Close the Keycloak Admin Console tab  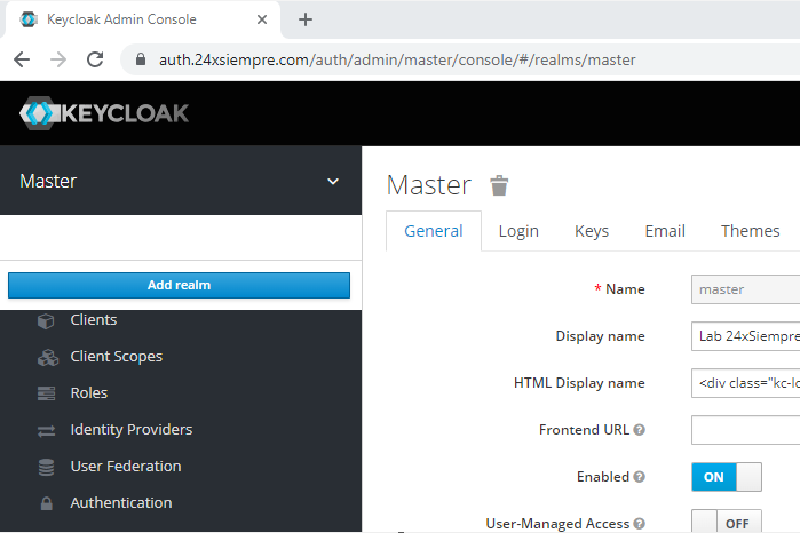[262, 20]
